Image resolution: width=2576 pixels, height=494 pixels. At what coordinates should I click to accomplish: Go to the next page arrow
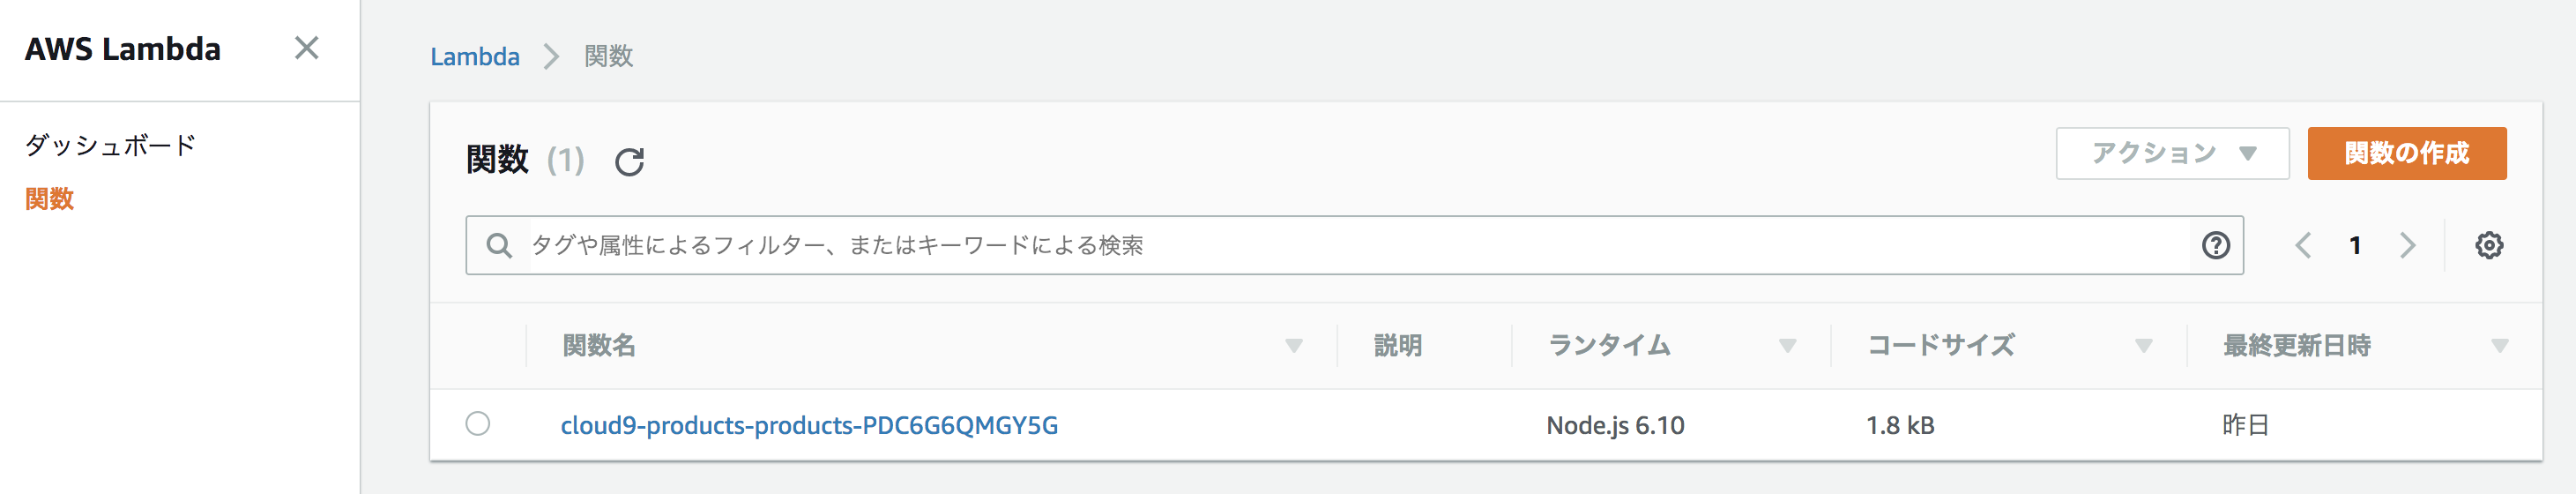coord(2408,245)
